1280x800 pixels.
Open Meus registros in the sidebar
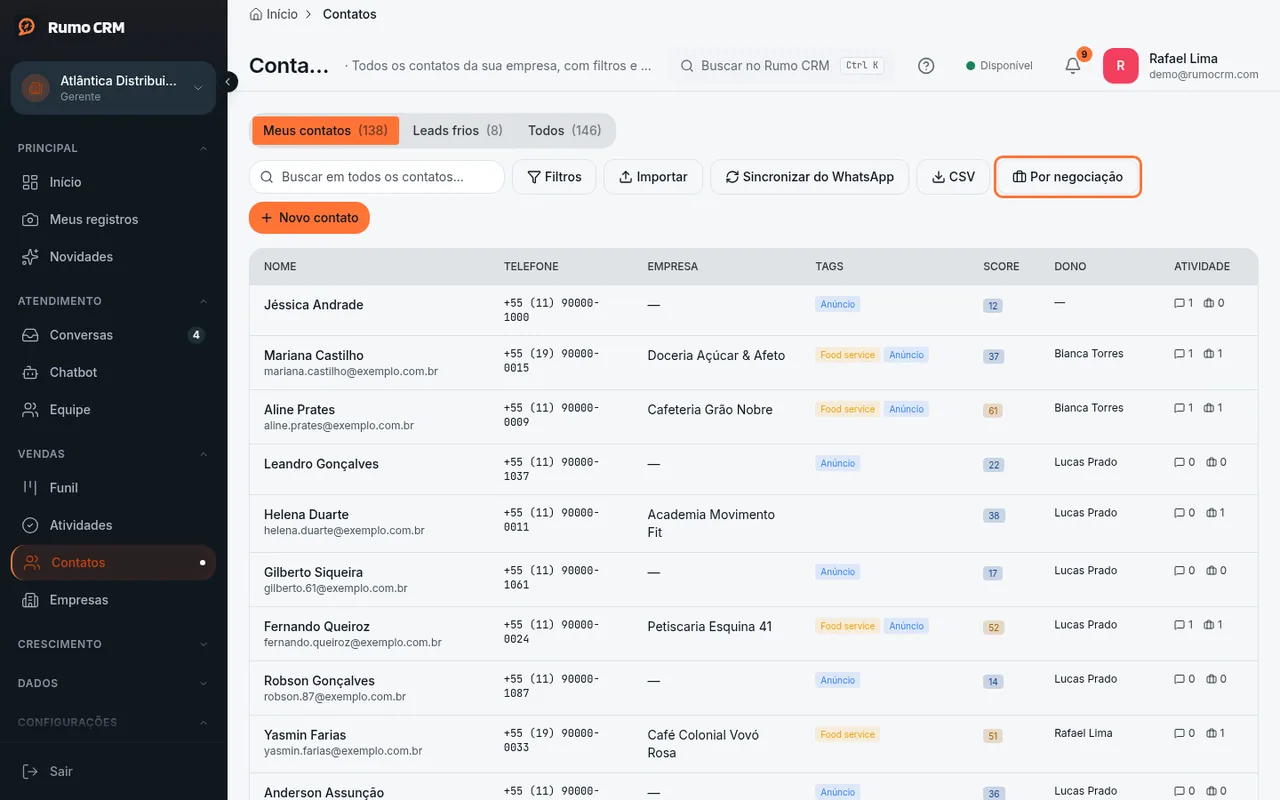click(113, 219)
